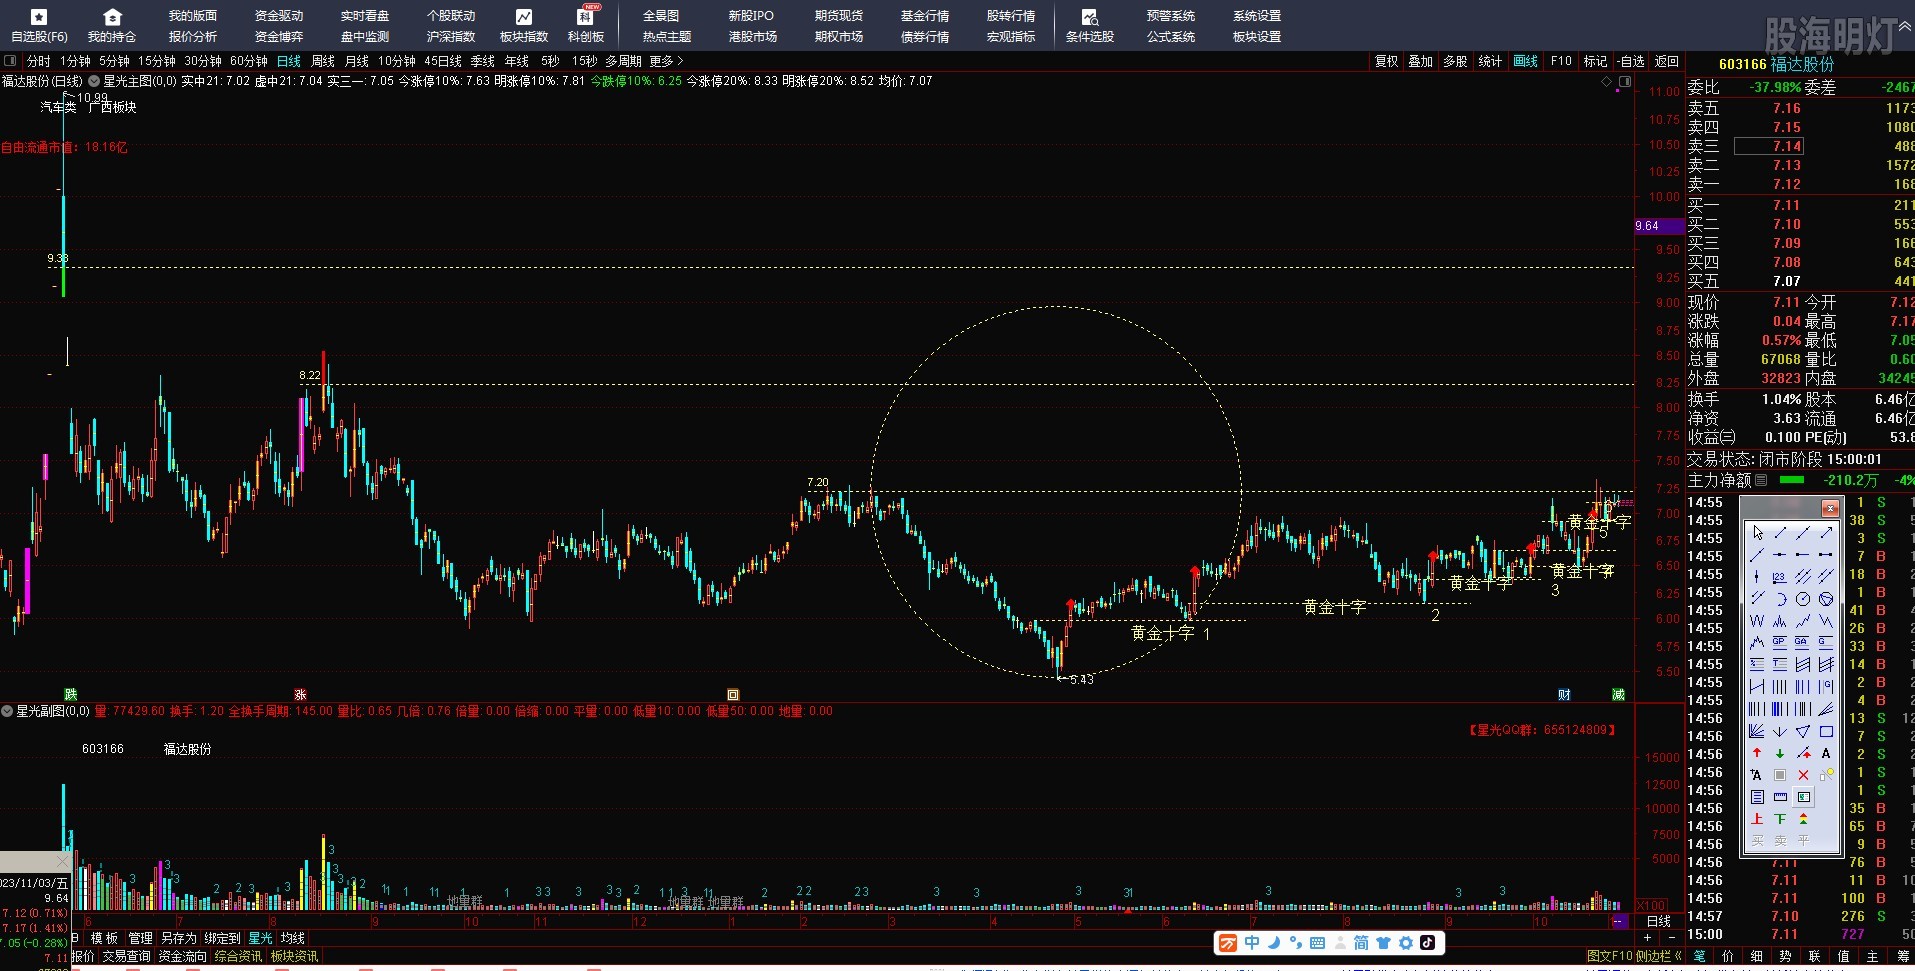Viewport: 1915px width, 971px height.
Task: Place a green down arrow marker
Action: point(1780,752)
